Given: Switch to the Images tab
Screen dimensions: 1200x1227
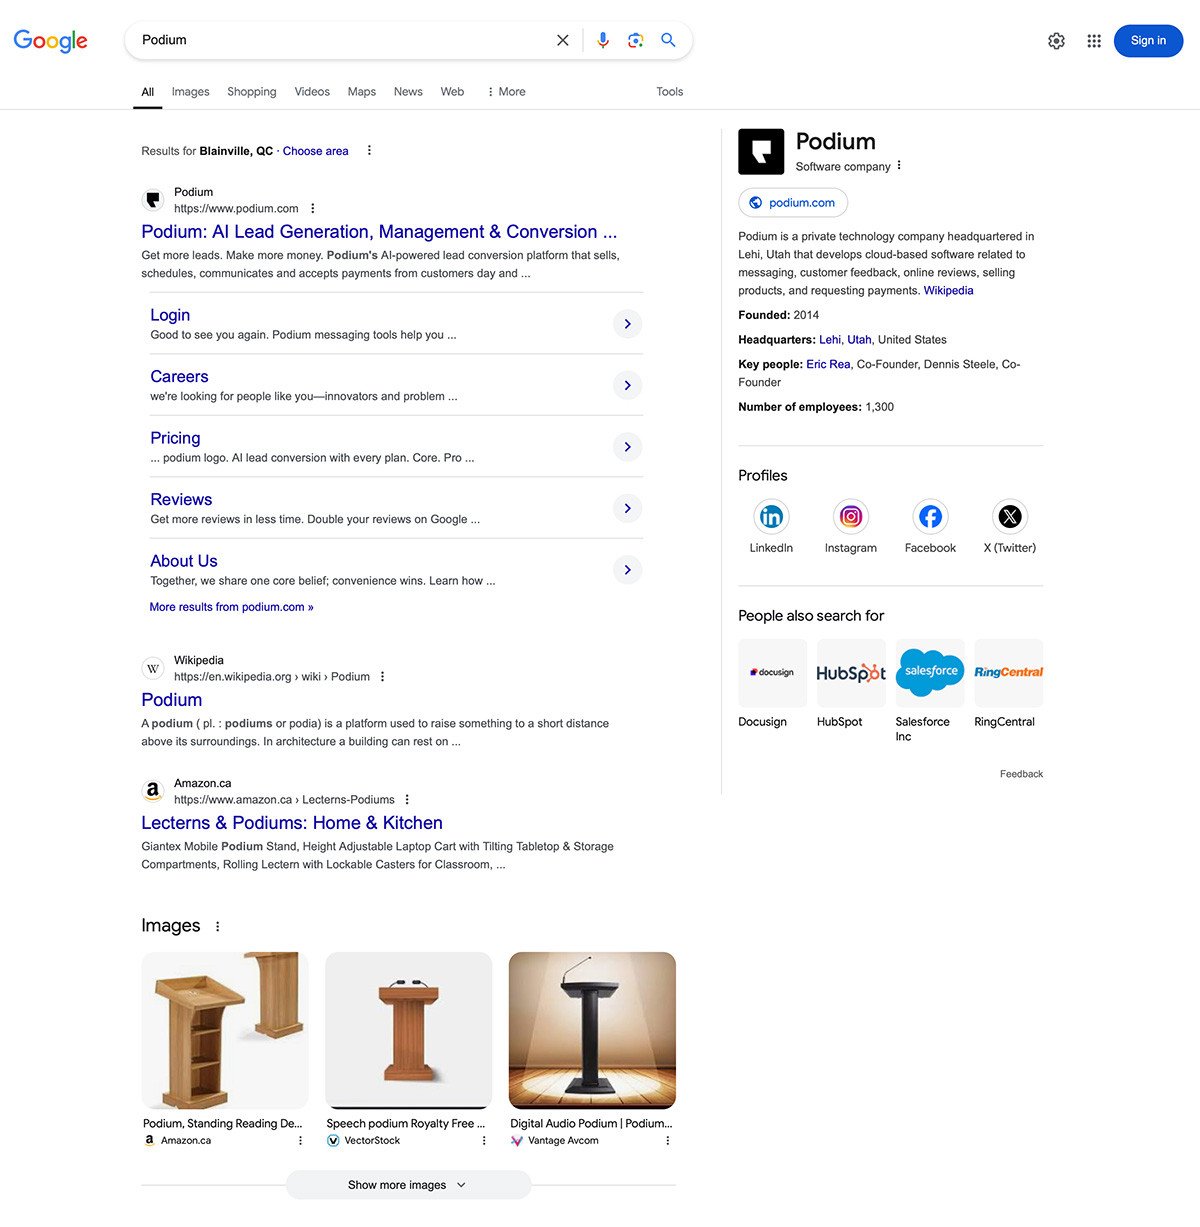Looking at the screenshot, I should pyautogui.click(x=190, y=92).
